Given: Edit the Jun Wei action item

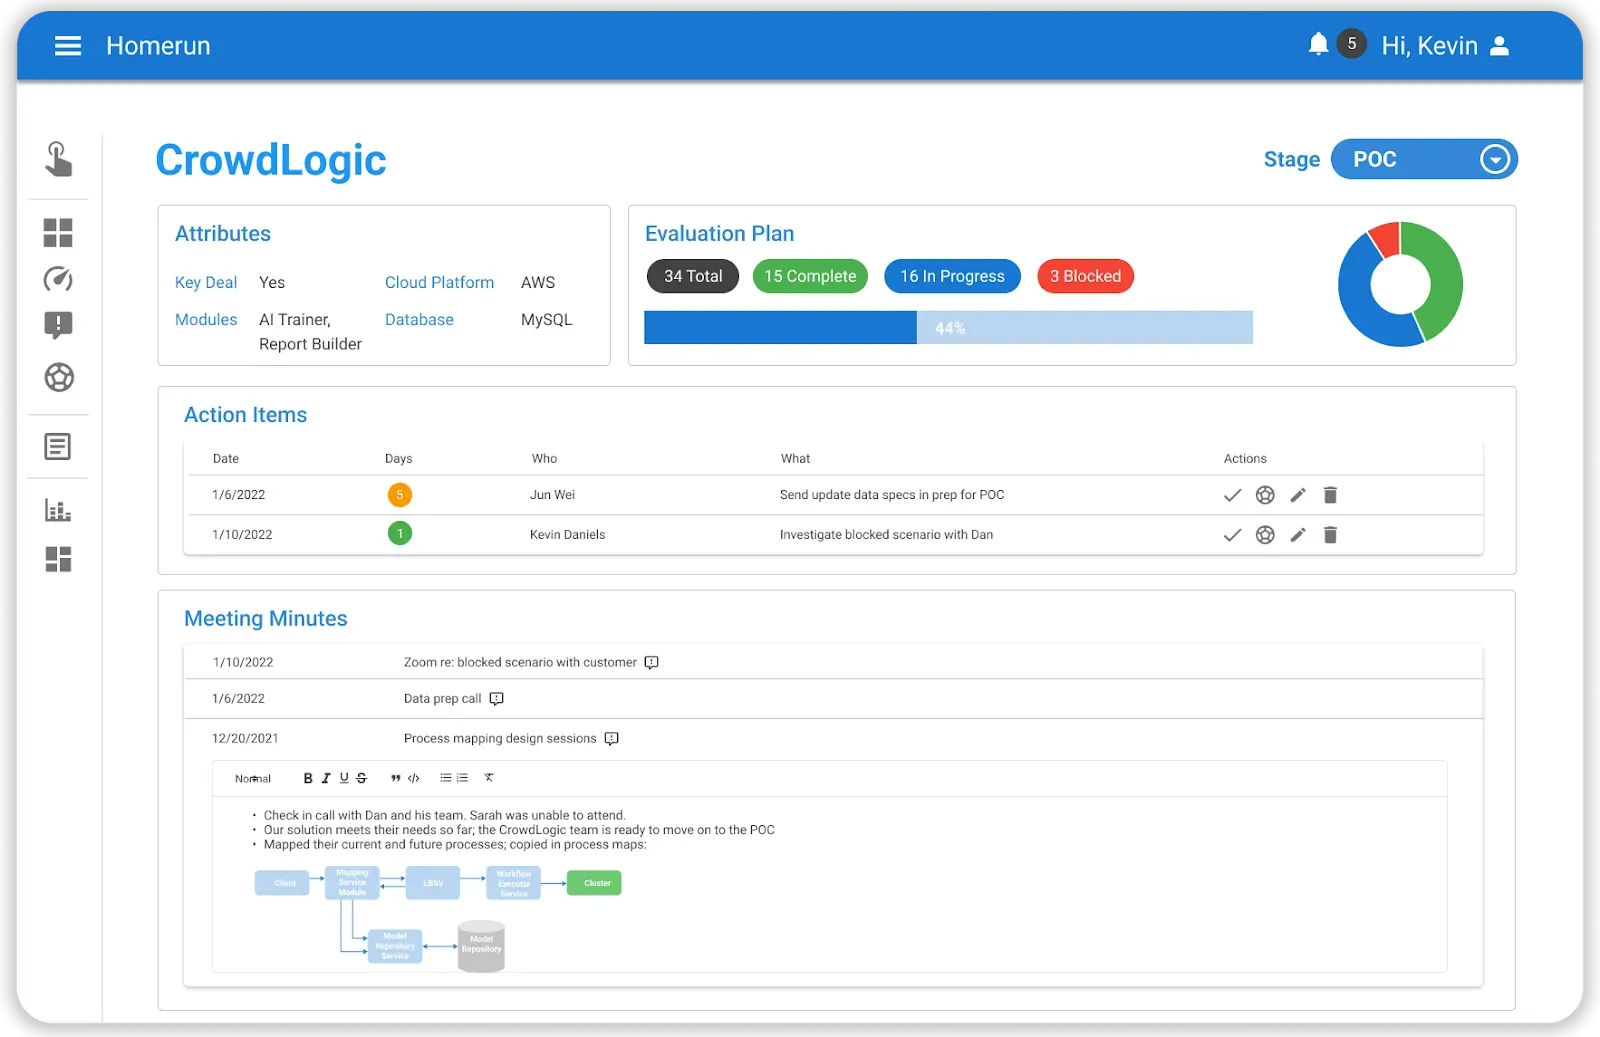Looking at the screenshot, I should [x=1298, y=495].
